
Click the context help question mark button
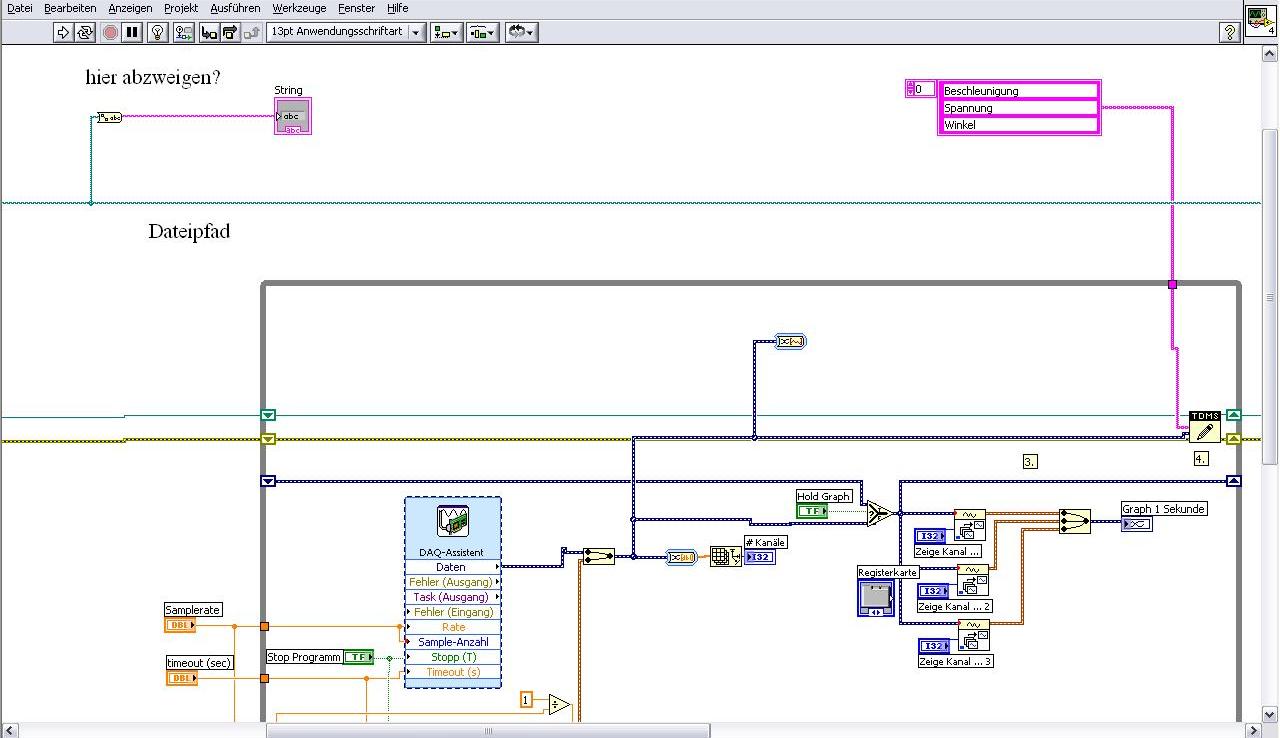coord(1230,32)
